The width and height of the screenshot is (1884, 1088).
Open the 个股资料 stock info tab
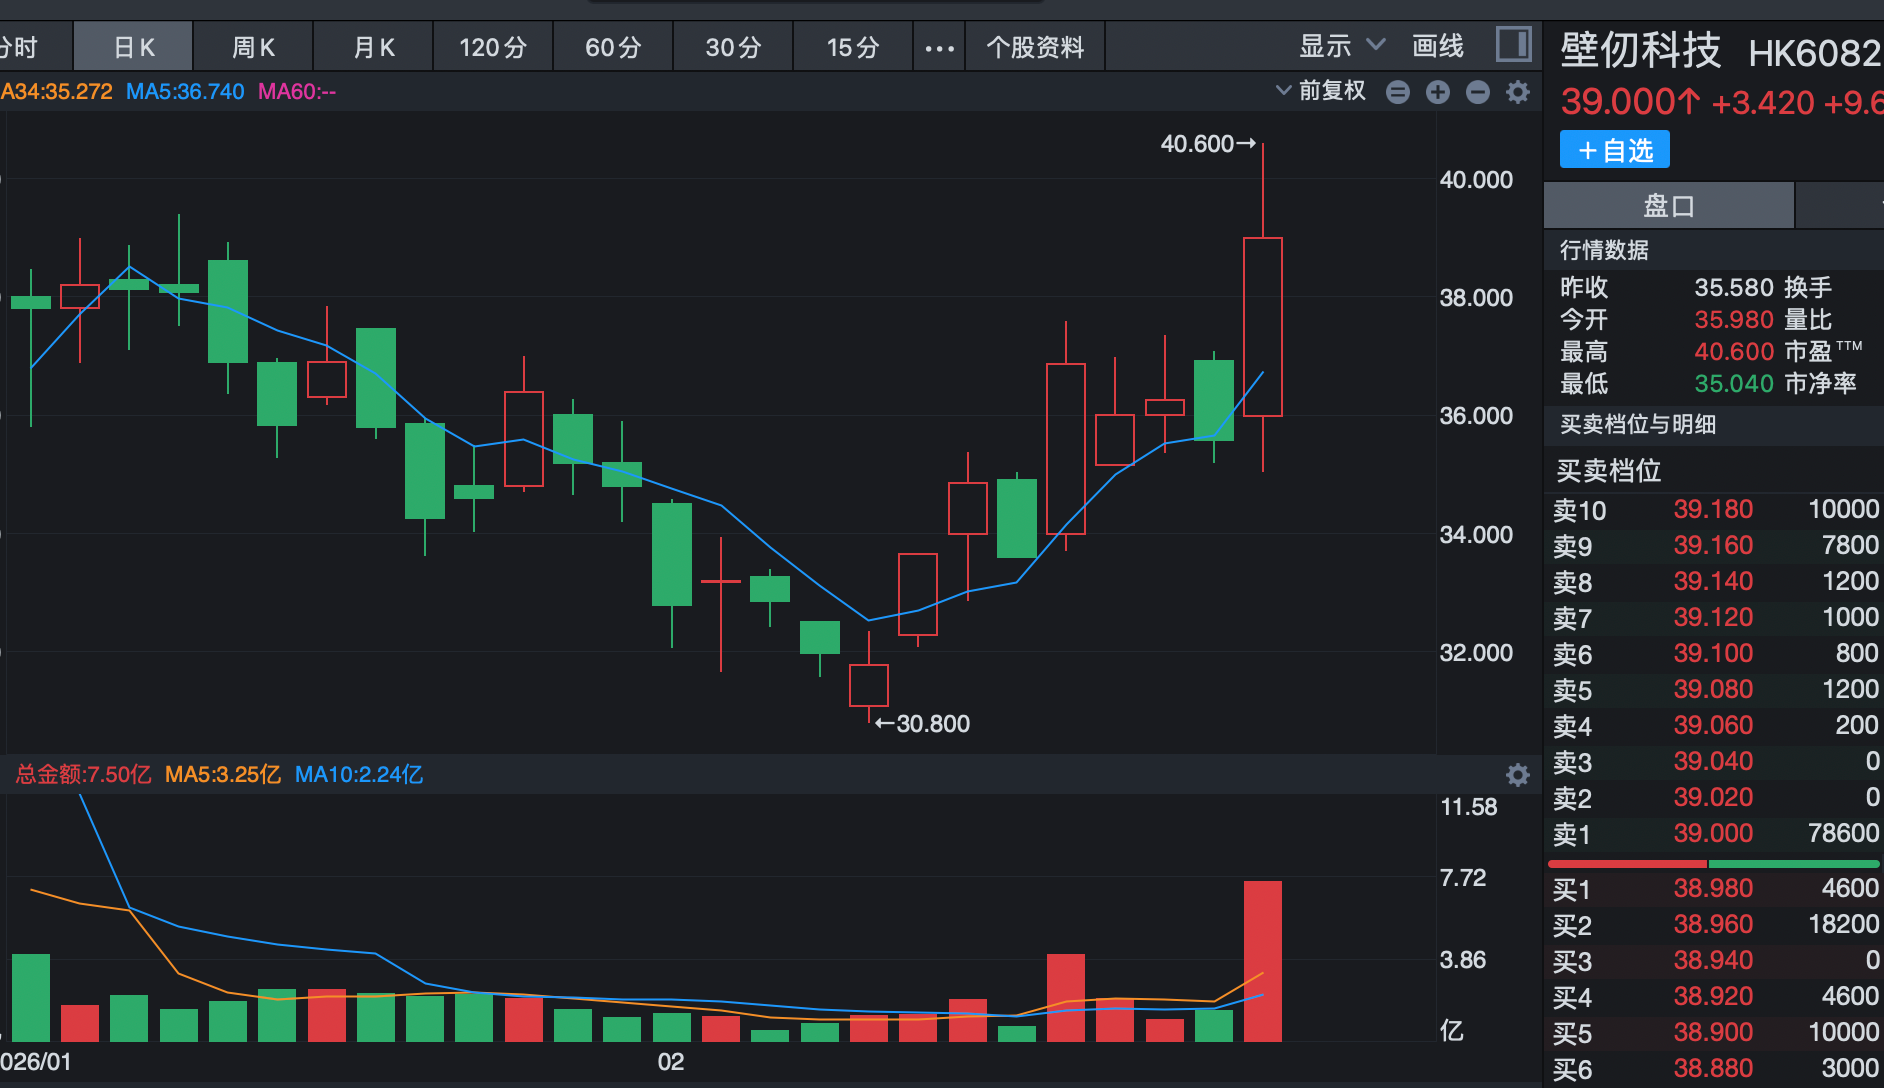tap(1035, 47)
